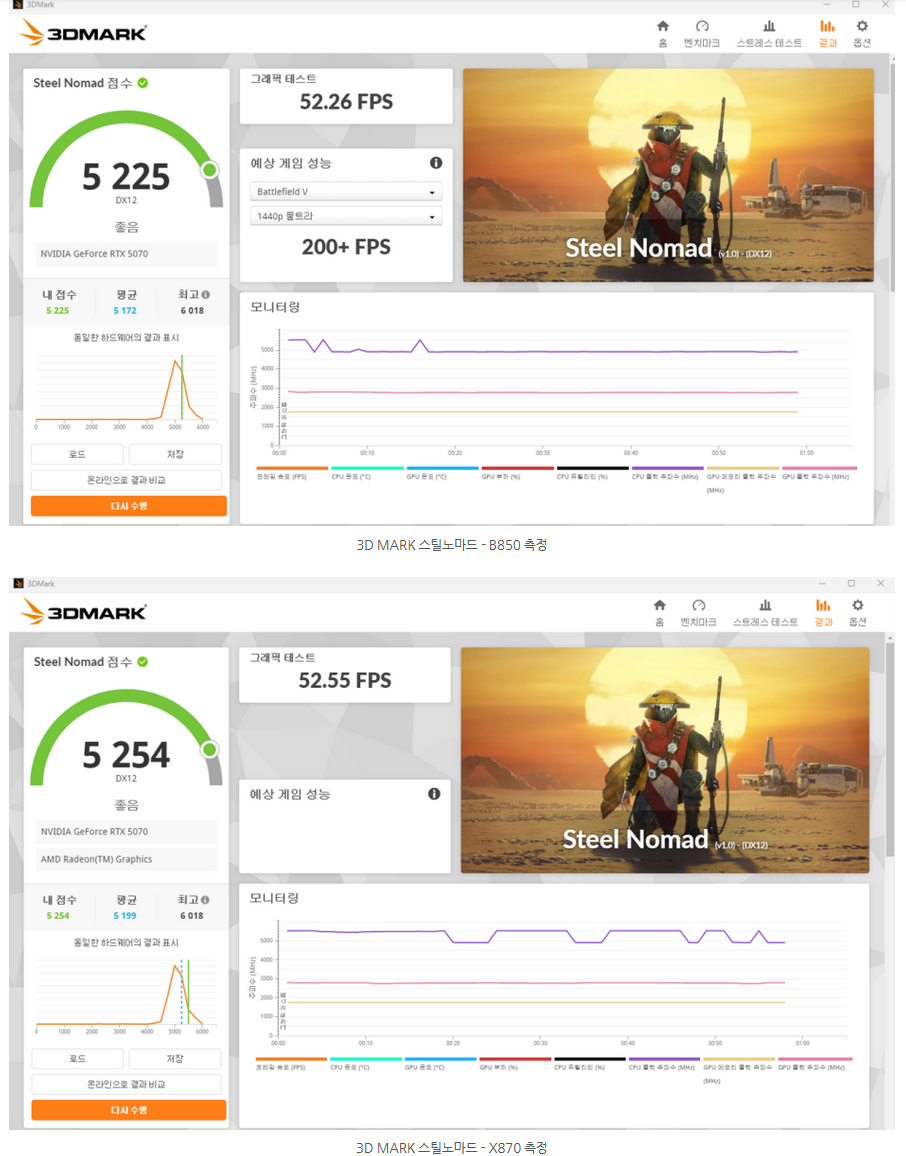Click the 3DMARK logo in the 5 225 window
Viewport: 906px width, 1156px height.
coord(83,33)
